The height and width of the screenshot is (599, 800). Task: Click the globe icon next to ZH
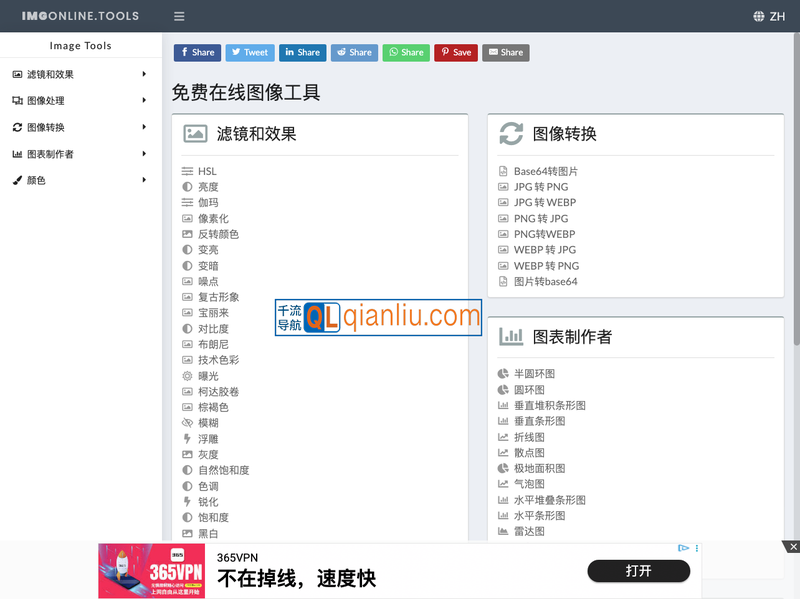click(760, 16)
